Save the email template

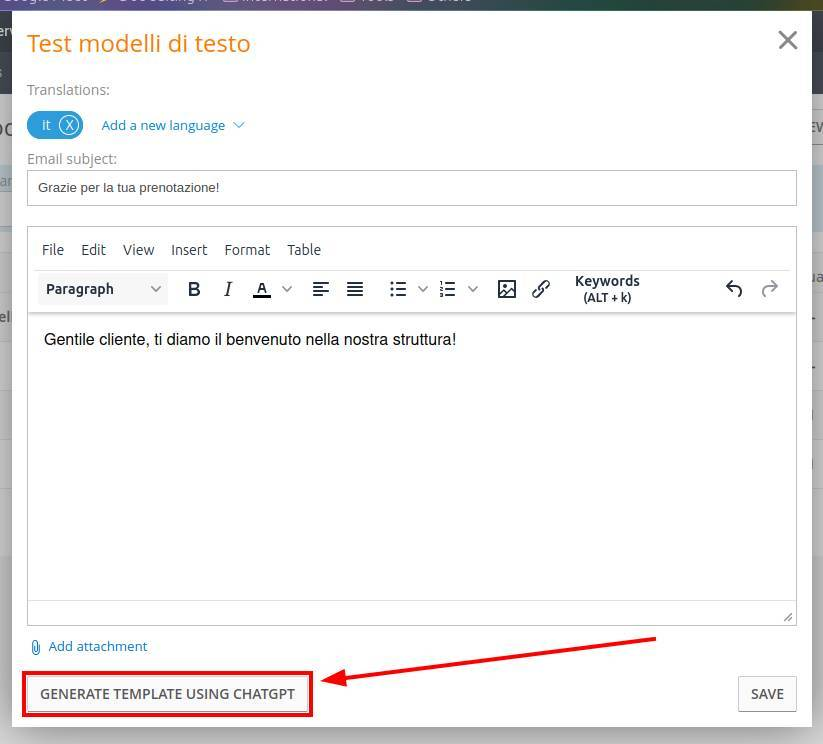coord(767,694)
